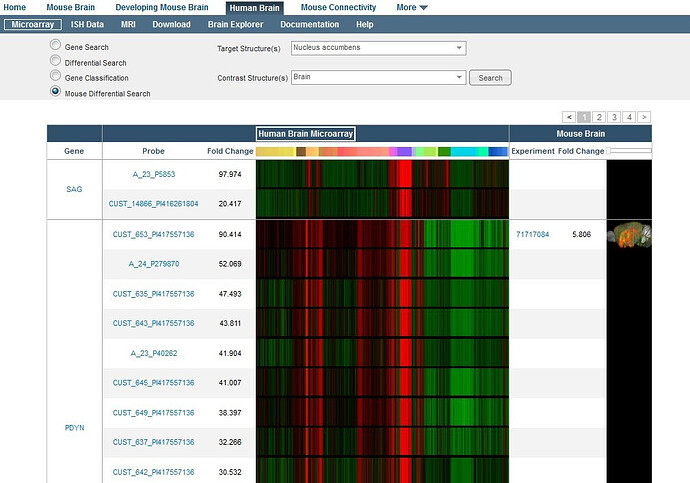Open the SAG gene link
690x483 pixels.
click(x=74, y=189)
